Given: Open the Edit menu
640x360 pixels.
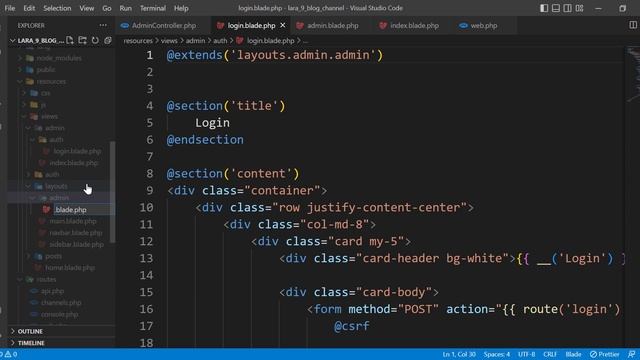Looking at the screenshot, I should (x=29, y=8).
